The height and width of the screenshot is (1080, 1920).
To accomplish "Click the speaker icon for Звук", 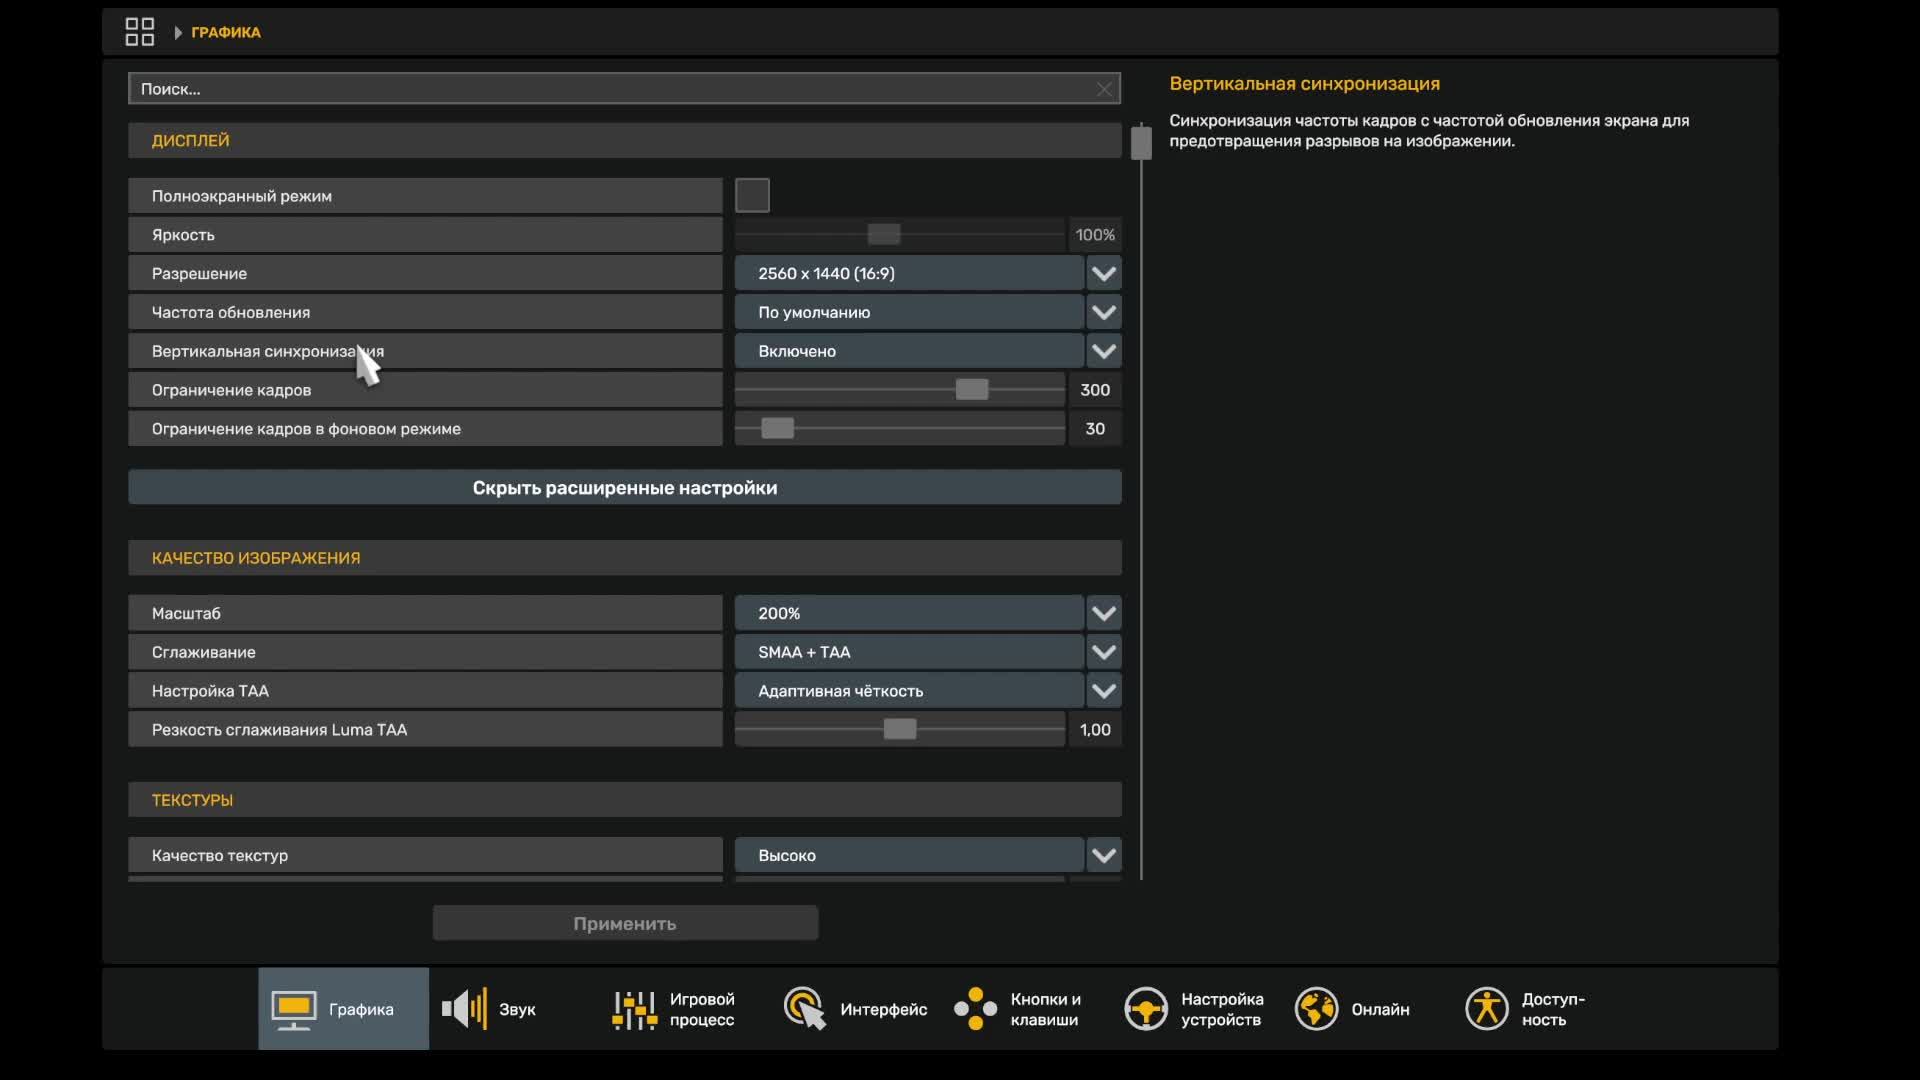I will (x=465, y=1009).
